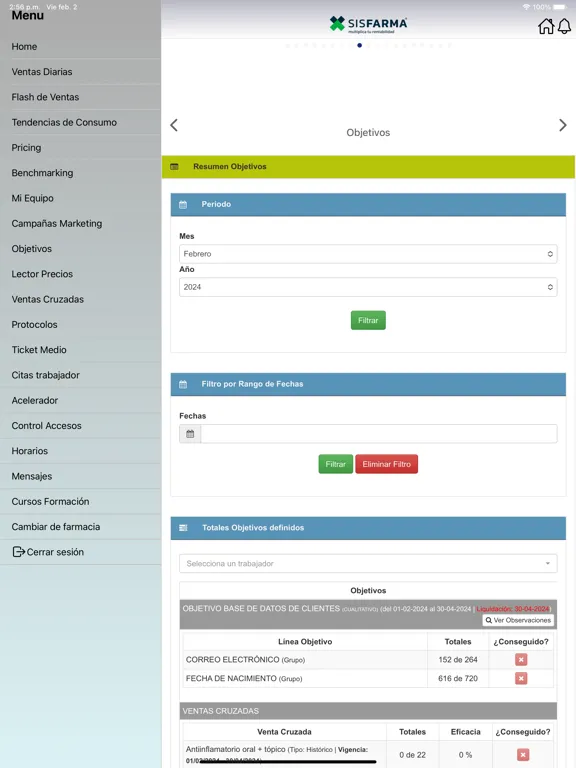
Task: Click the red Eliminar Filtro button
Action: [x=386, y=464]
